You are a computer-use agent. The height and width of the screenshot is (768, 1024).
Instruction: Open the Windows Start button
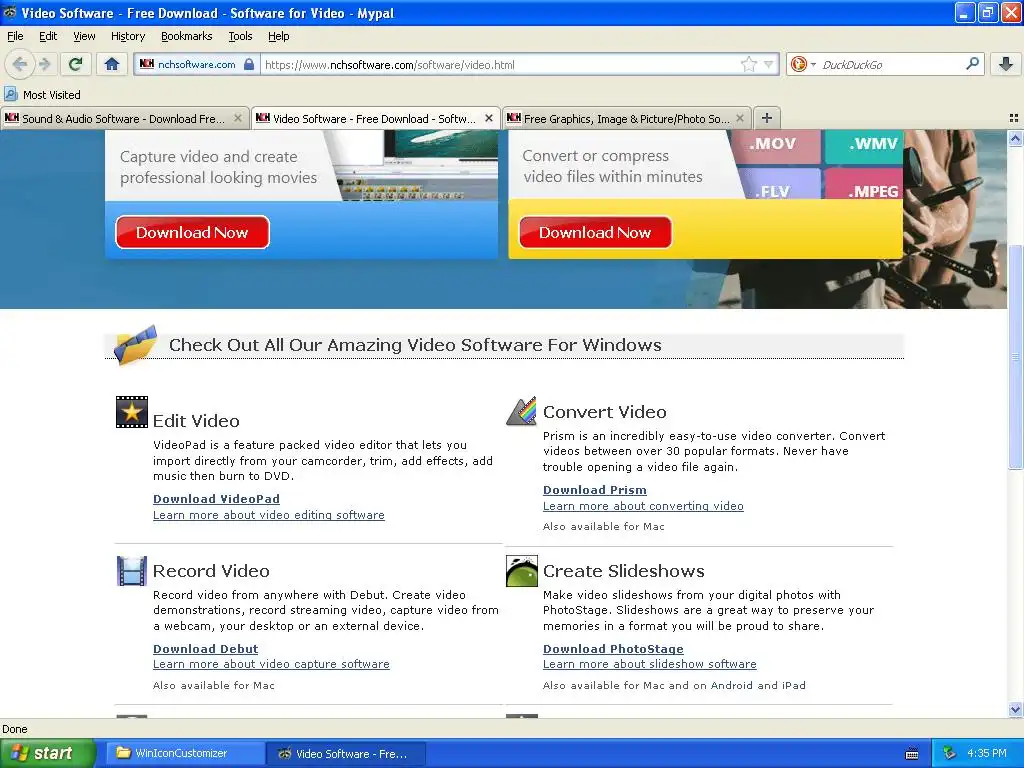click(48, 753)
